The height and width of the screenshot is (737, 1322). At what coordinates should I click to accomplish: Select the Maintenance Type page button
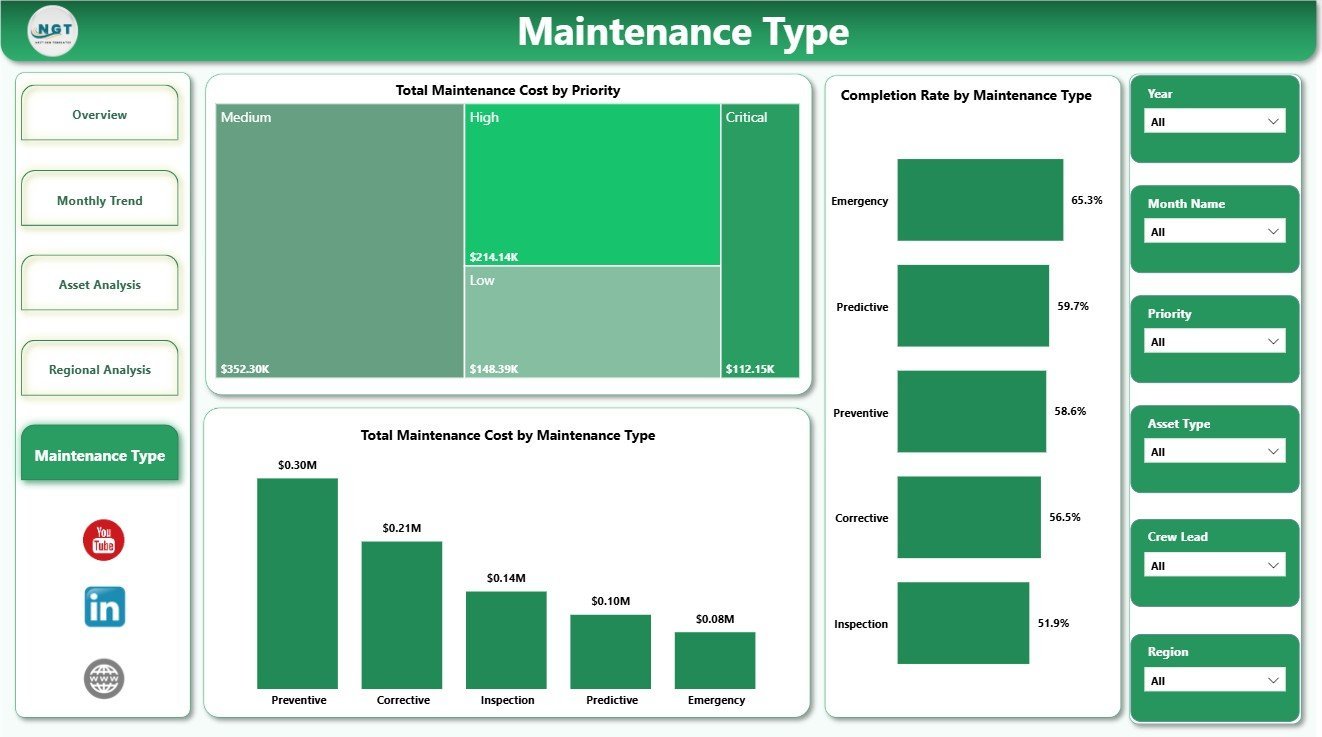click(100, 454)
